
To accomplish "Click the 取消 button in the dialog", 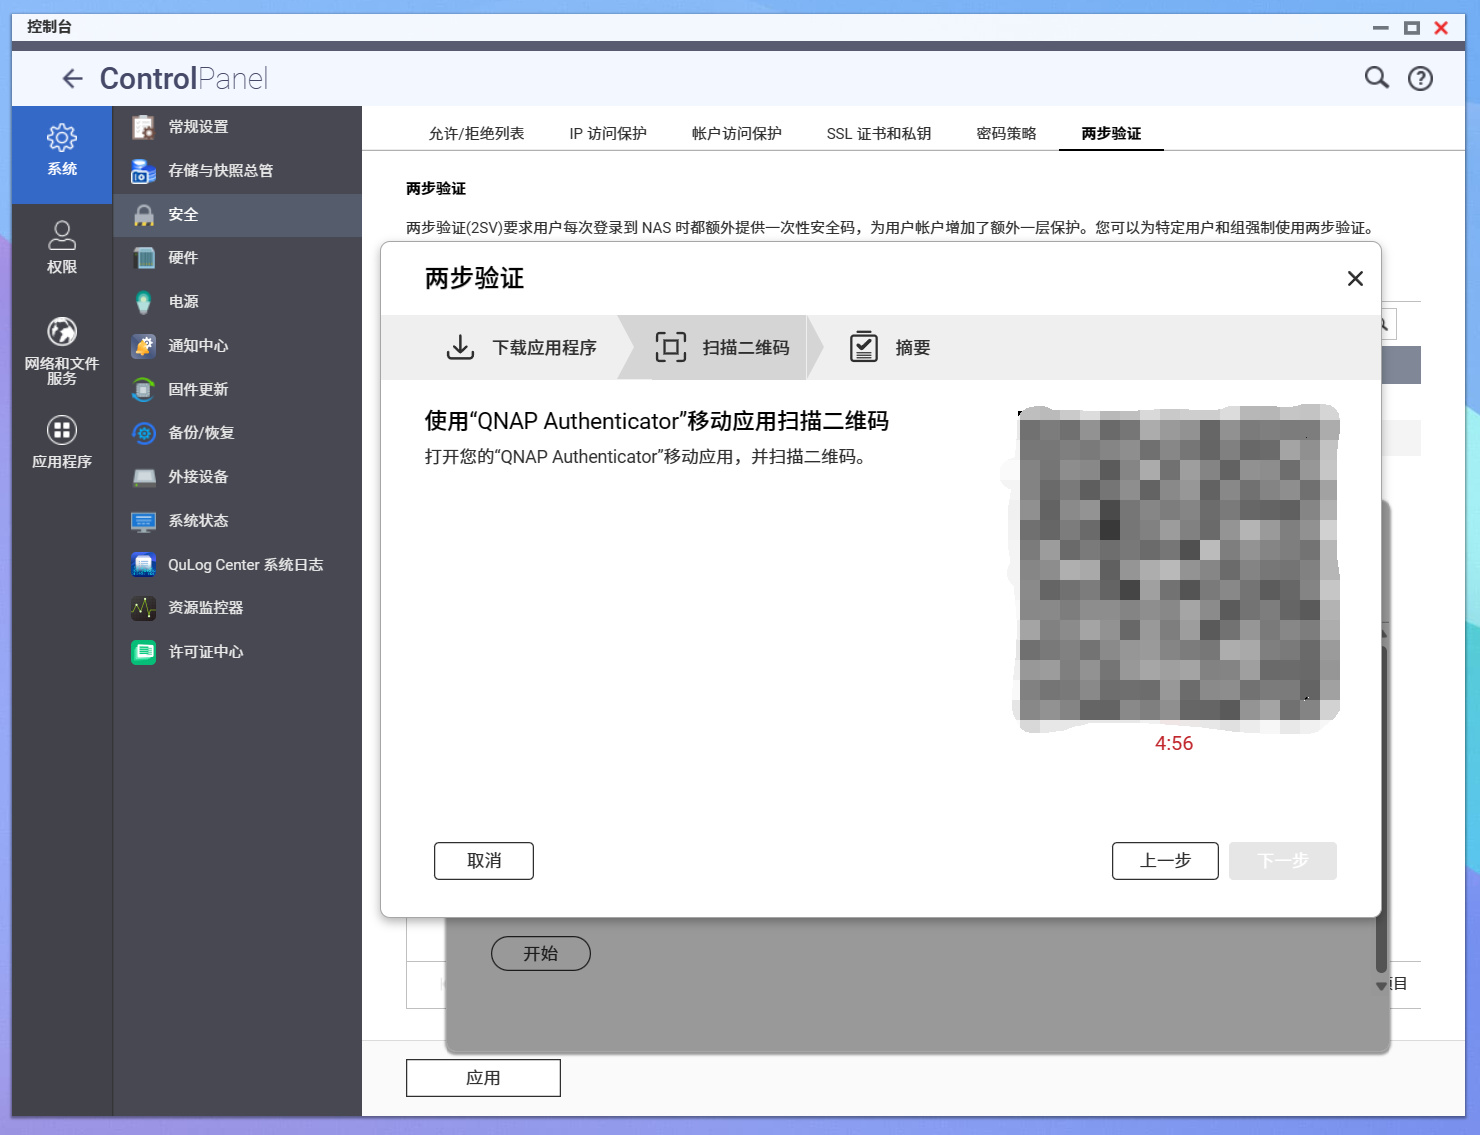I will pyautogui.click(x=484, y=861).
